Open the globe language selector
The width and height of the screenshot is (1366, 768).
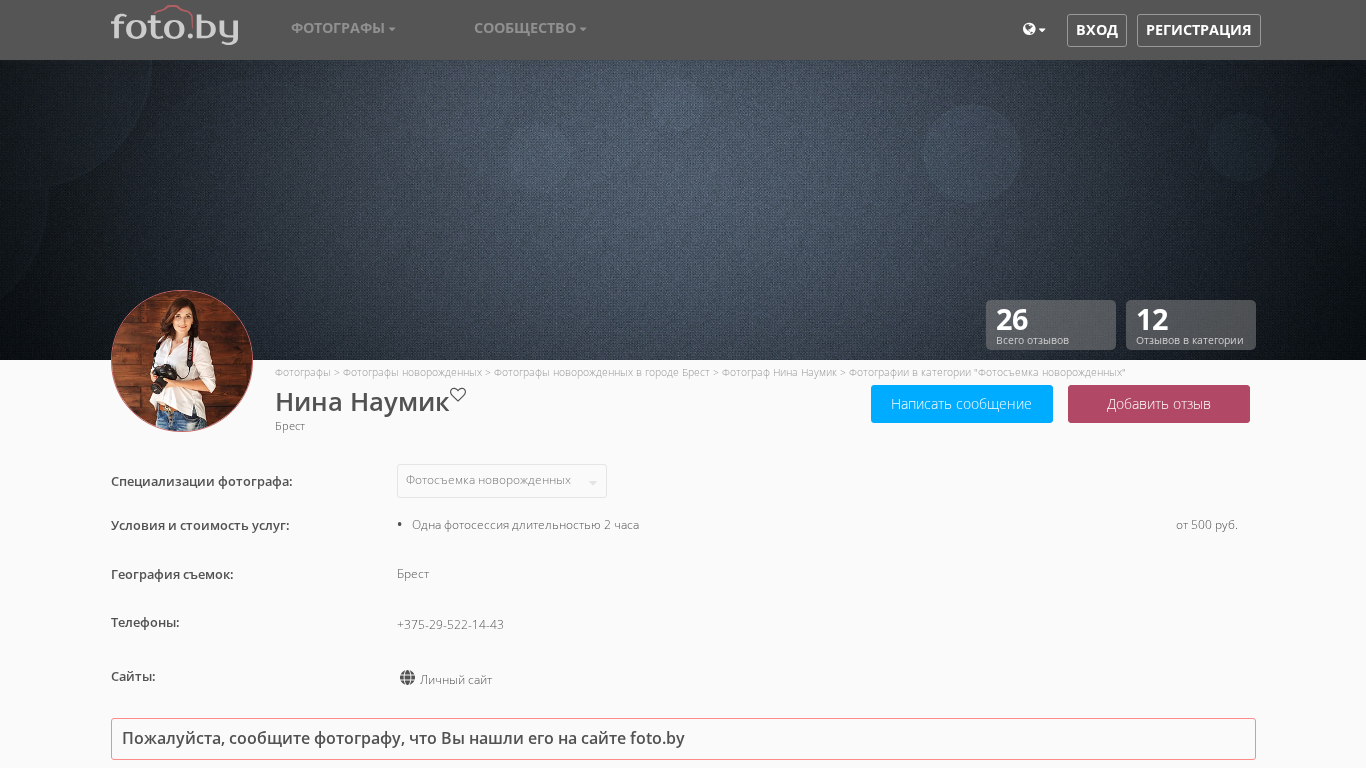(x=1033, y=30)
